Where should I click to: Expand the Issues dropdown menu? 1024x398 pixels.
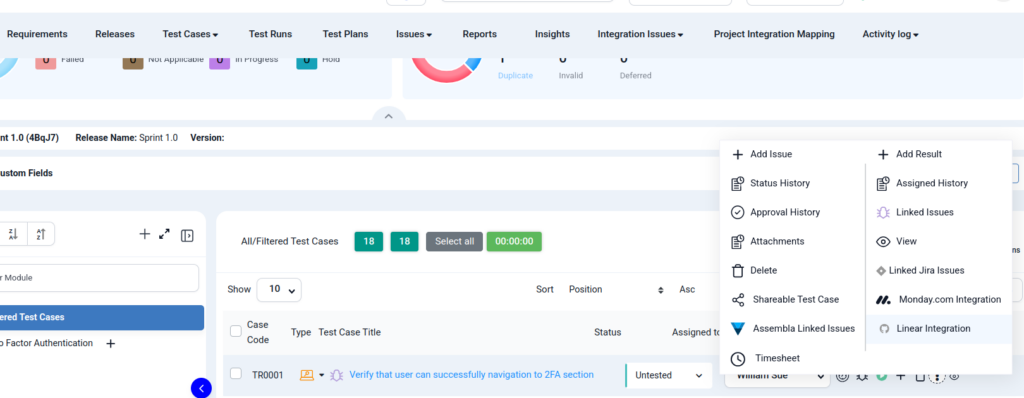(x=414, y=34)
